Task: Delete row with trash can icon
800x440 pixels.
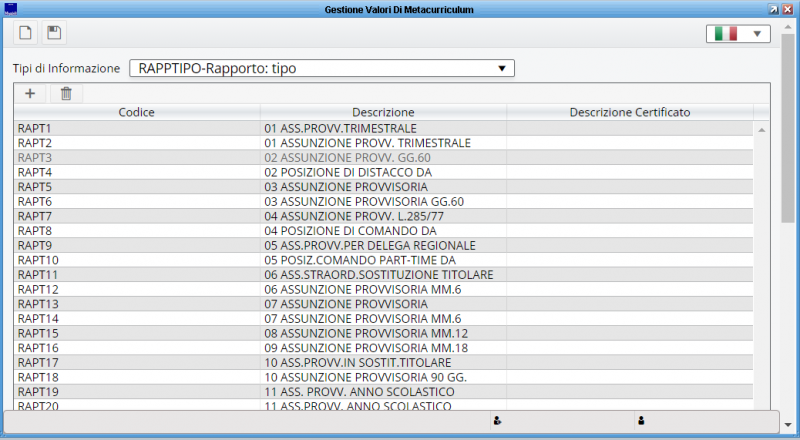Action: (x=66, y=93)
